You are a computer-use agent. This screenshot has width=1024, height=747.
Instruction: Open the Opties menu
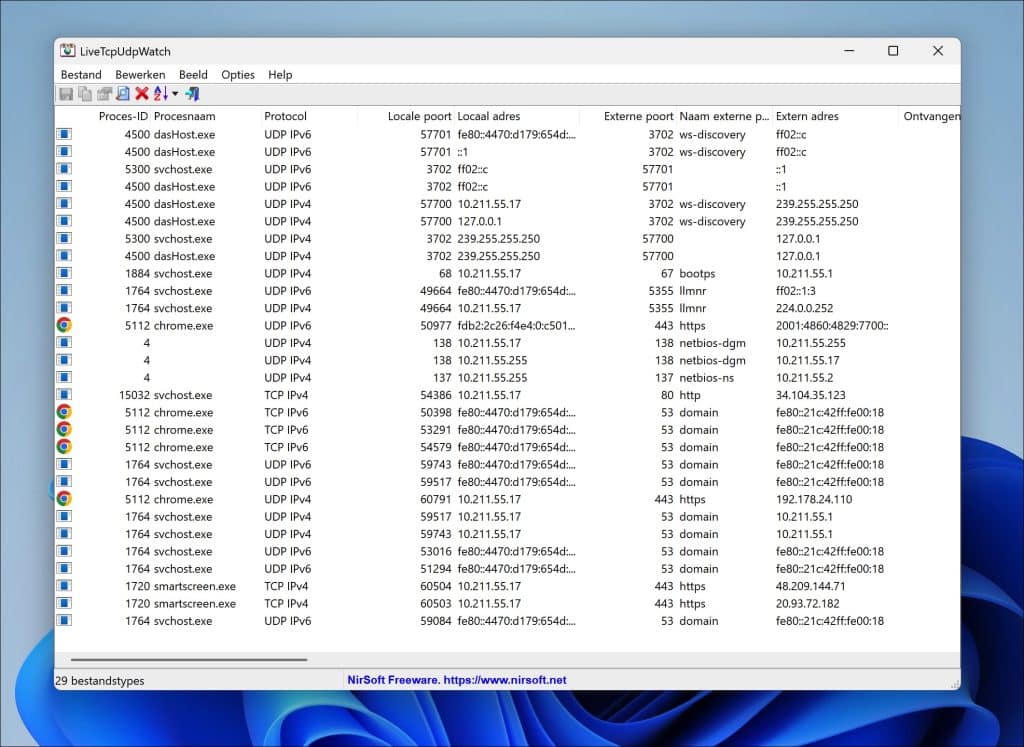pyautogui.click(x=238, y=74)
